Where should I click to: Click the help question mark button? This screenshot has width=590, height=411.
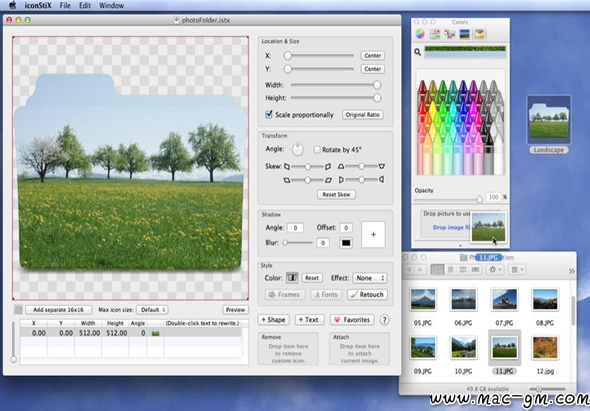[384, 320]
